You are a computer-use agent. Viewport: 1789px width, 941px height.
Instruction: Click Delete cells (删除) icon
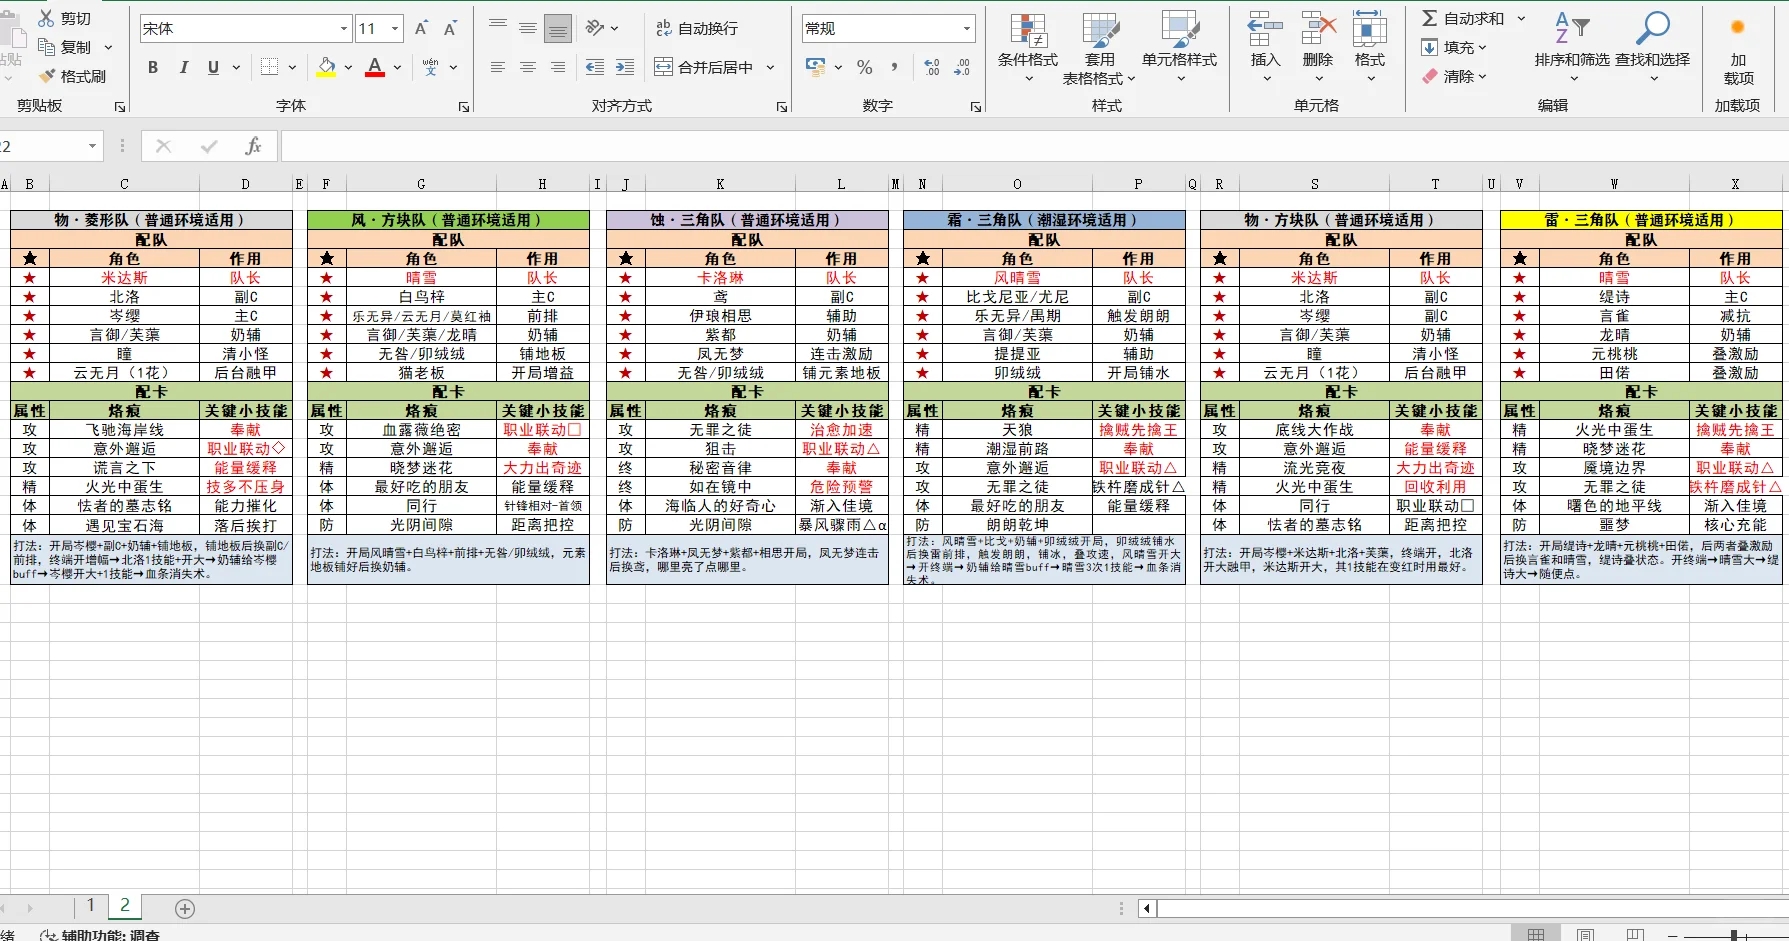click(1318, 30)
